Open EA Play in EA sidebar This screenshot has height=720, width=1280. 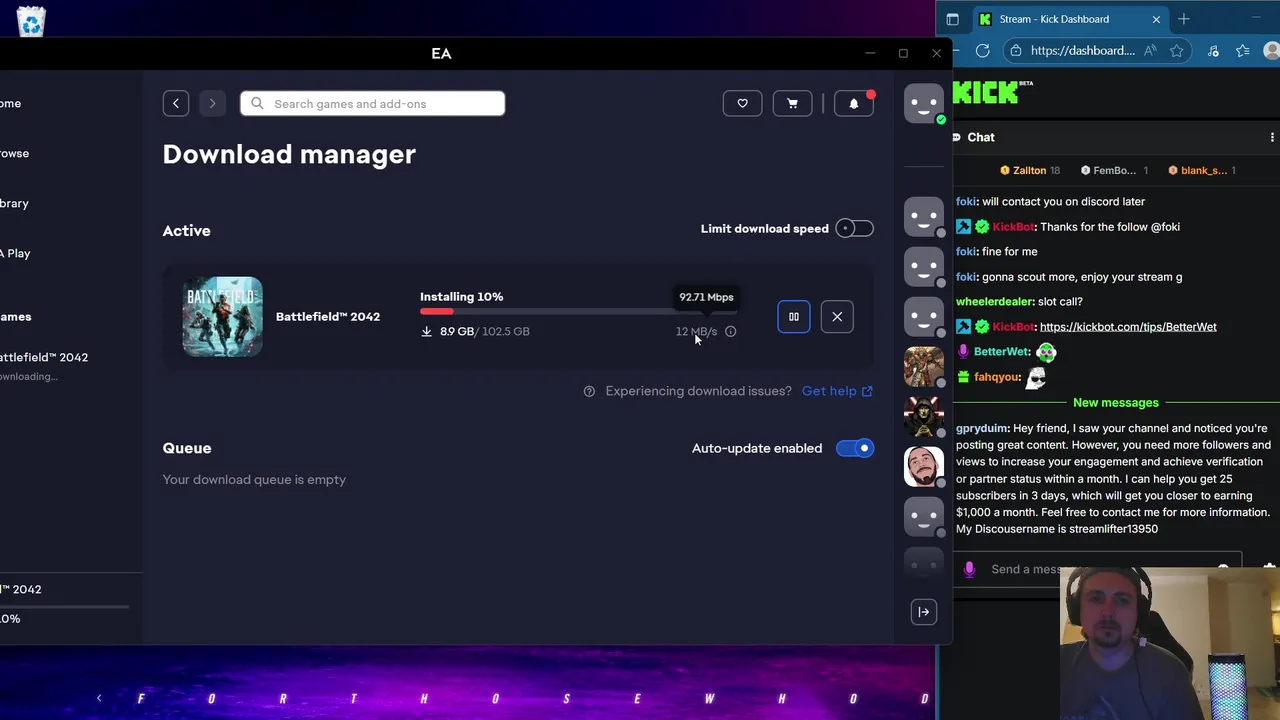(15, 253)
